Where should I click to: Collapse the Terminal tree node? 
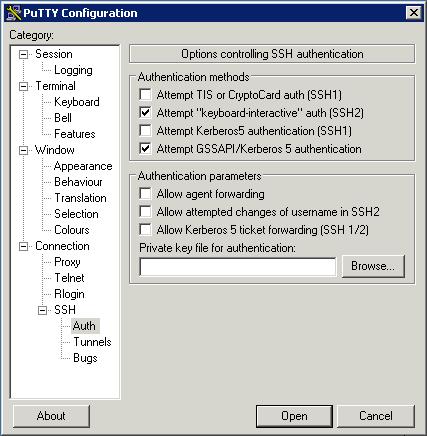tap(24, 86)
